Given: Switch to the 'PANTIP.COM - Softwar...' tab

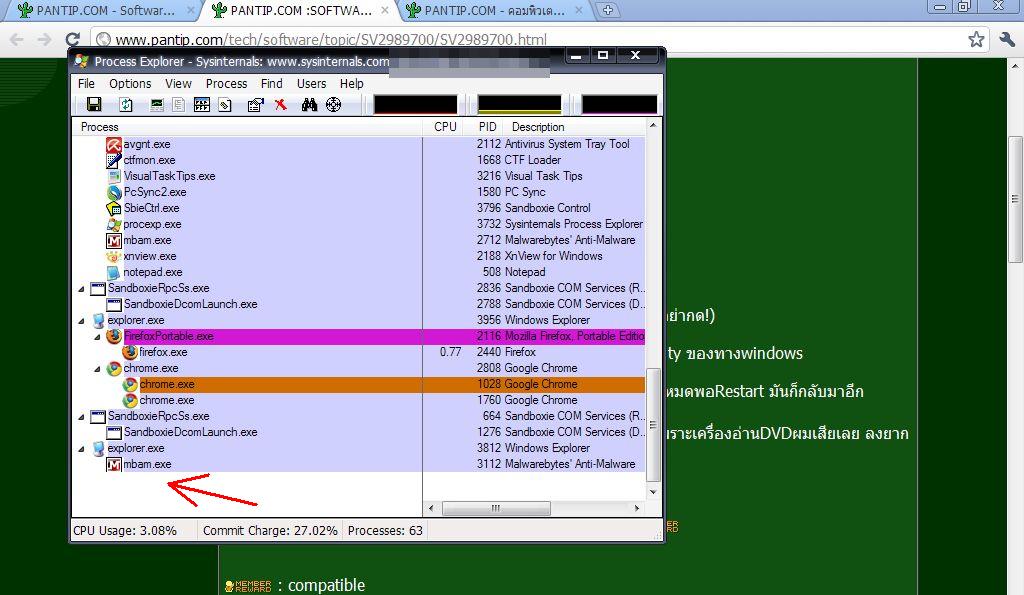Looking at the screenshot, I should point(104,10).
